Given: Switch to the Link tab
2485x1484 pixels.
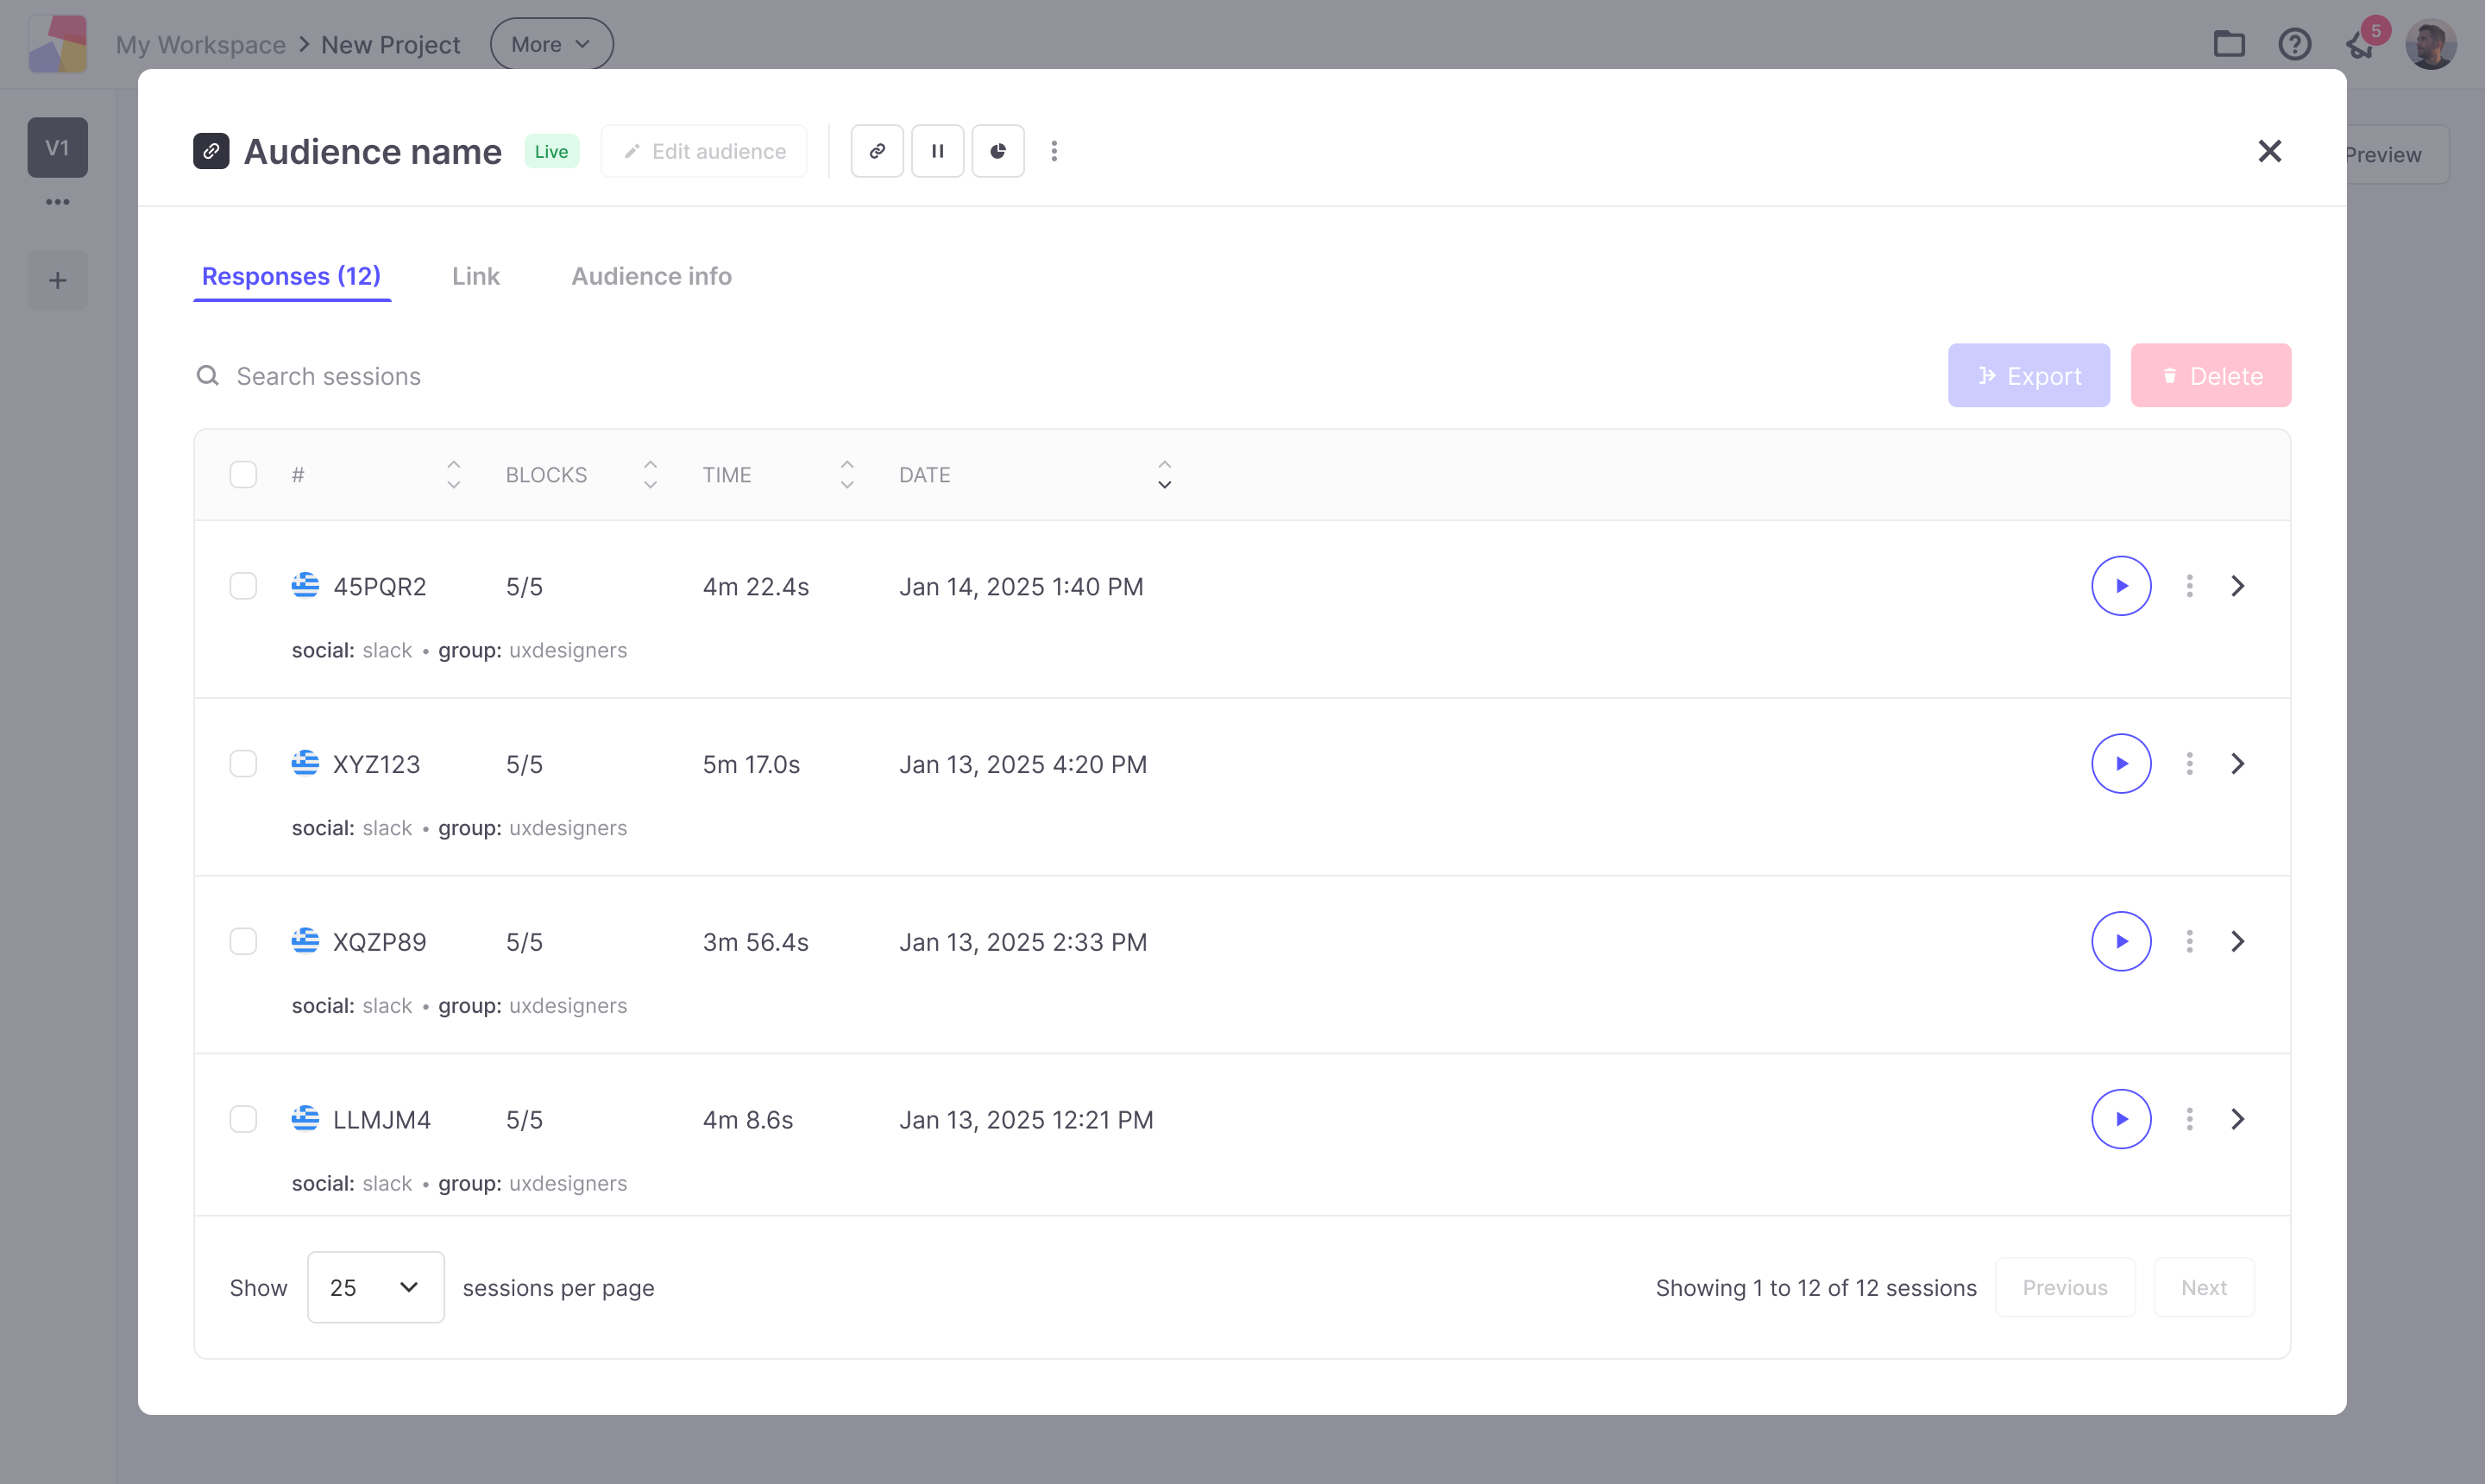Looking at the screenshot, I should click(x=476, y=277).
